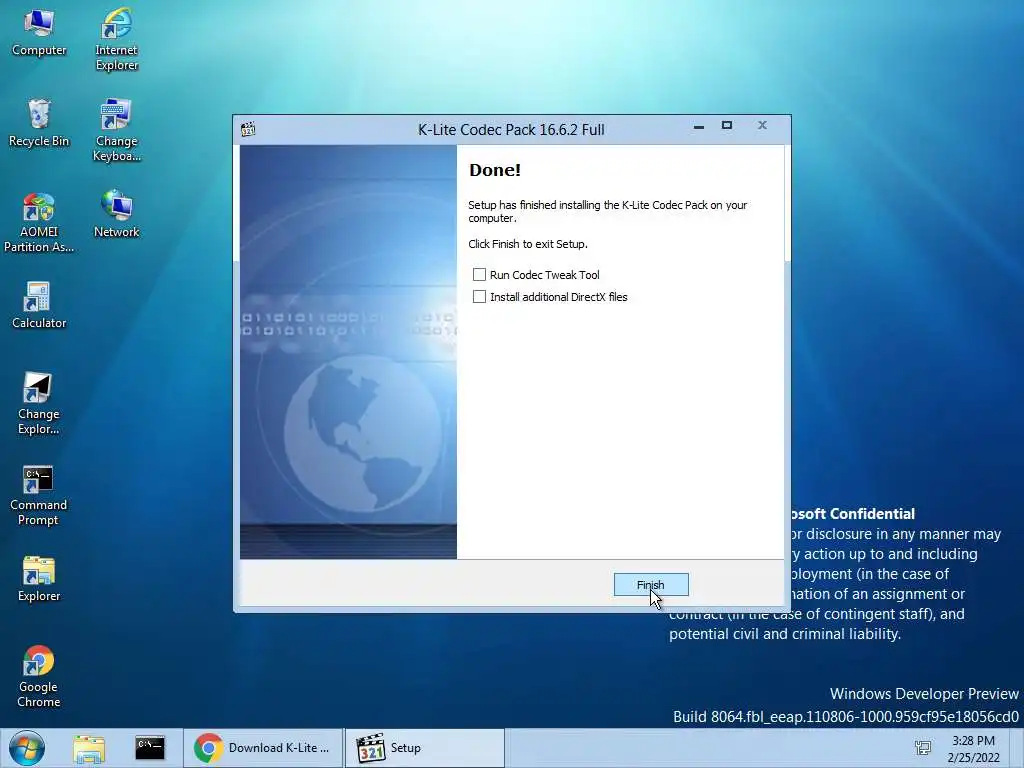Image resolution: width=1024 pixels, height=768 pixels.
Task: Open the taskbar clock showing 3:28 PM
Action: pos(973,749)
